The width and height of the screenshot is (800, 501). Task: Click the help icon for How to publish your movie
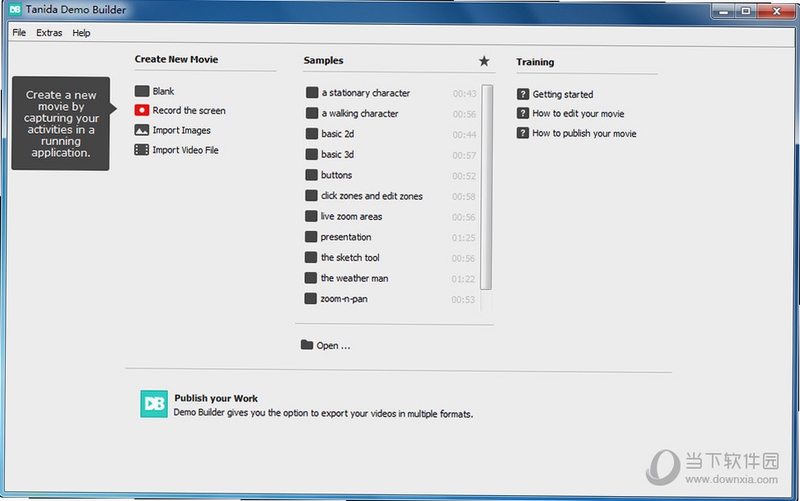coord(523,133)
